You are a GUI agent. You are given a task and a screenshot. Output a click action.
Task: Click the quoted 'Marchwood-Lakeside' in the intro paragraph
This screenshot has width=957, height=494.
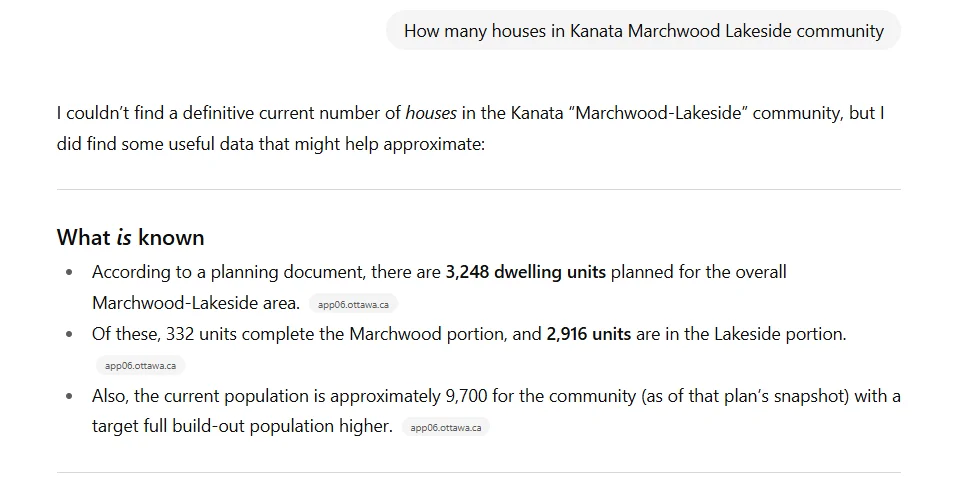click(659, 113)
